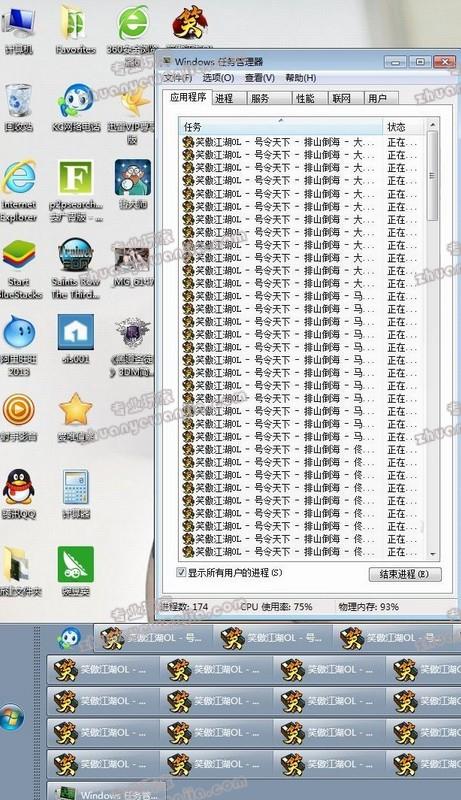This screenshot has height=800, width=461.
Task: Open the 帮助(H) menu in Task Manager
Action: pyautogui.click(x=301, y=78)
